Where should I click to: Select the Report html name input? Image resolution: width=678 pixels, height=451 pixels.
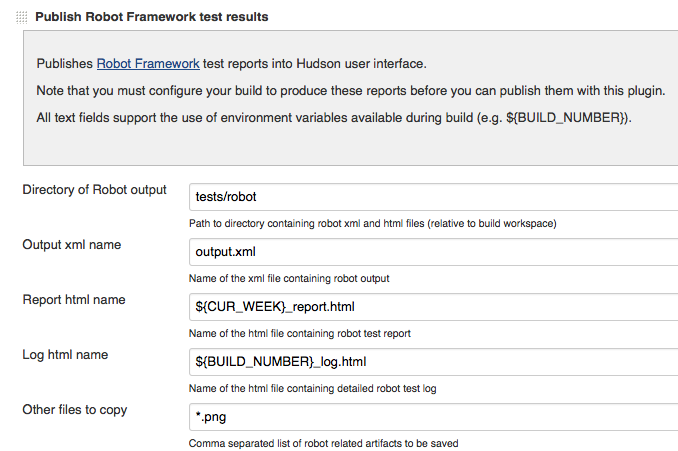point(432,307)
